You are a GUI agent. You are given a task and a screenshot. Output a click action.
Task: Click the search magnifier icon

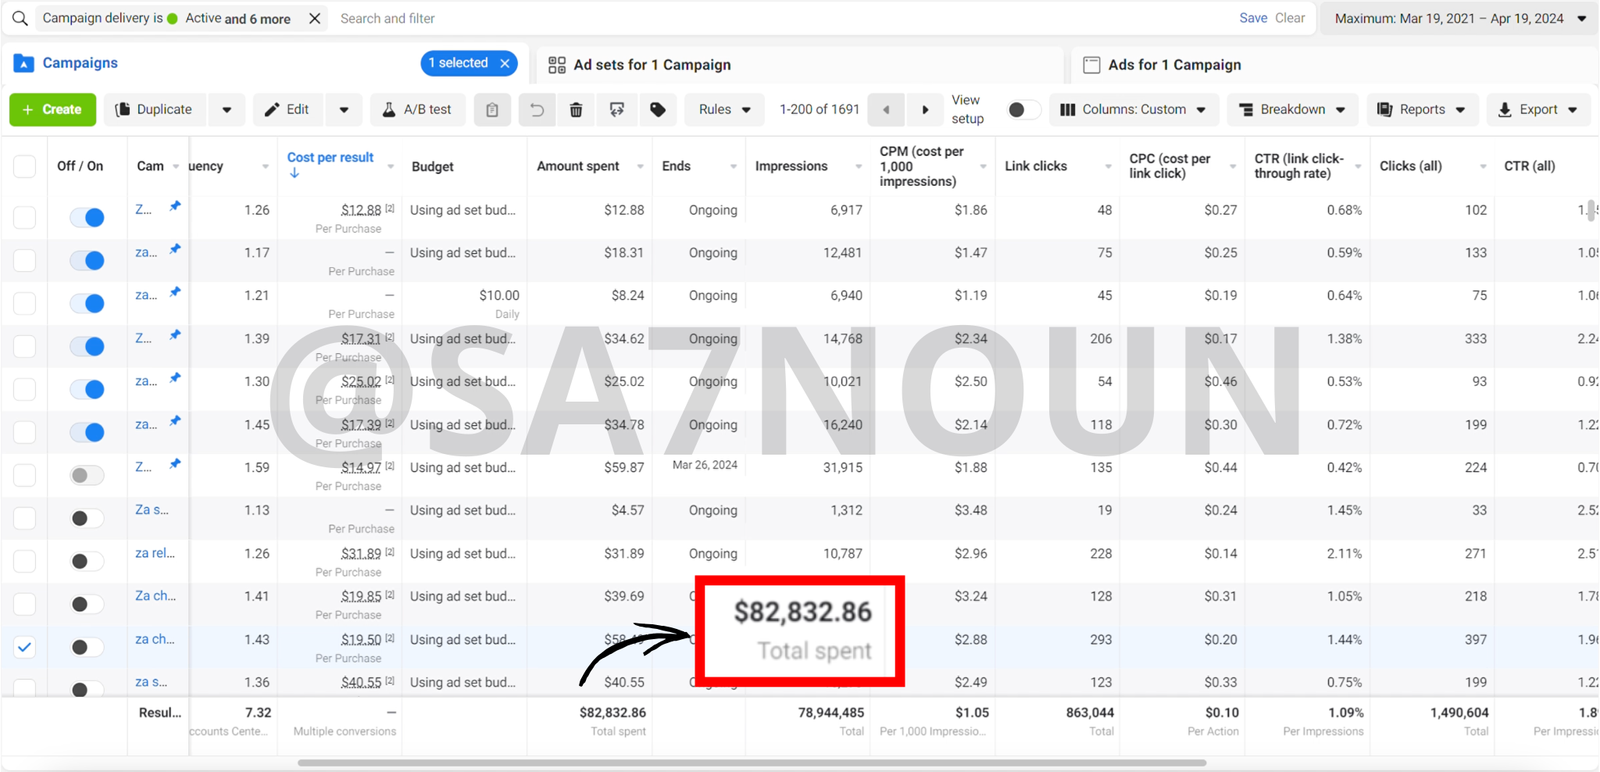point(19,18)
